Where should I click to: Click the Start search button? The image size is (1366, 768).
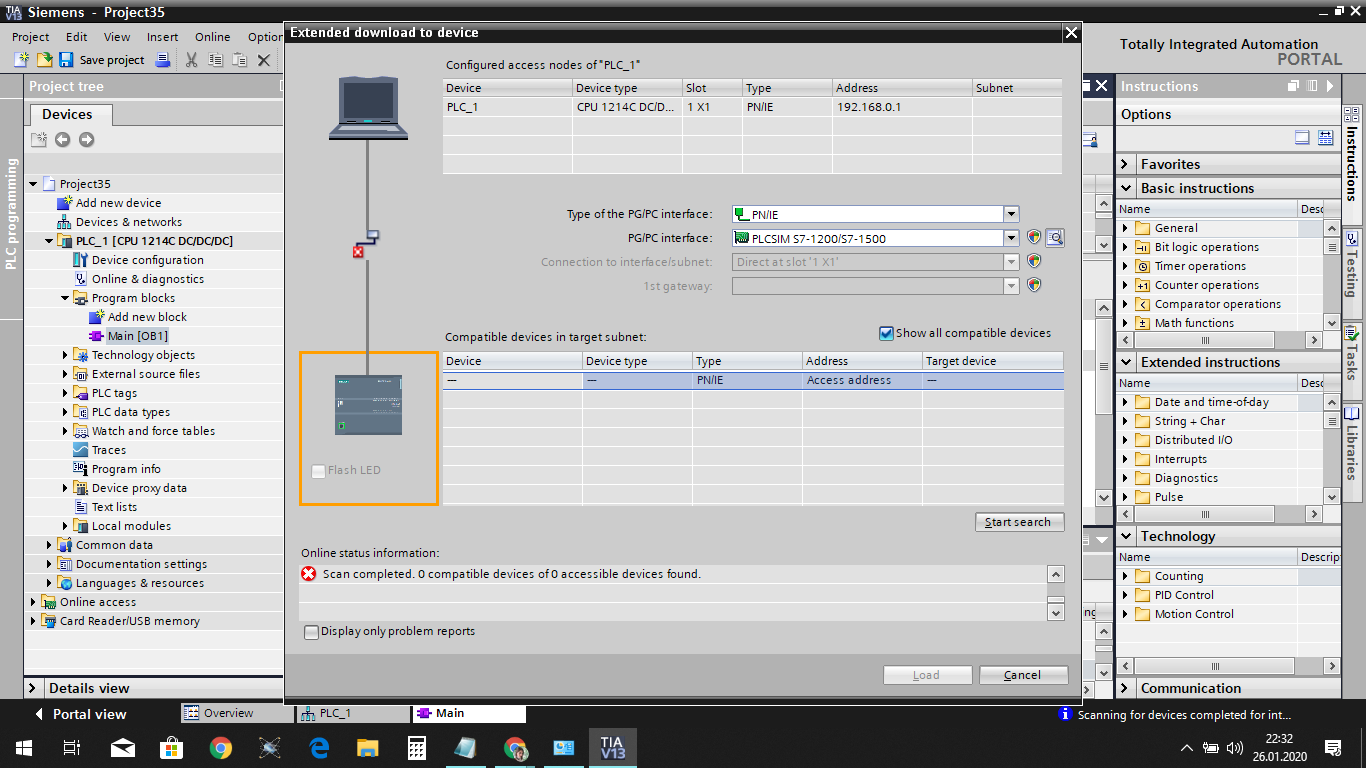(1019, 522)
